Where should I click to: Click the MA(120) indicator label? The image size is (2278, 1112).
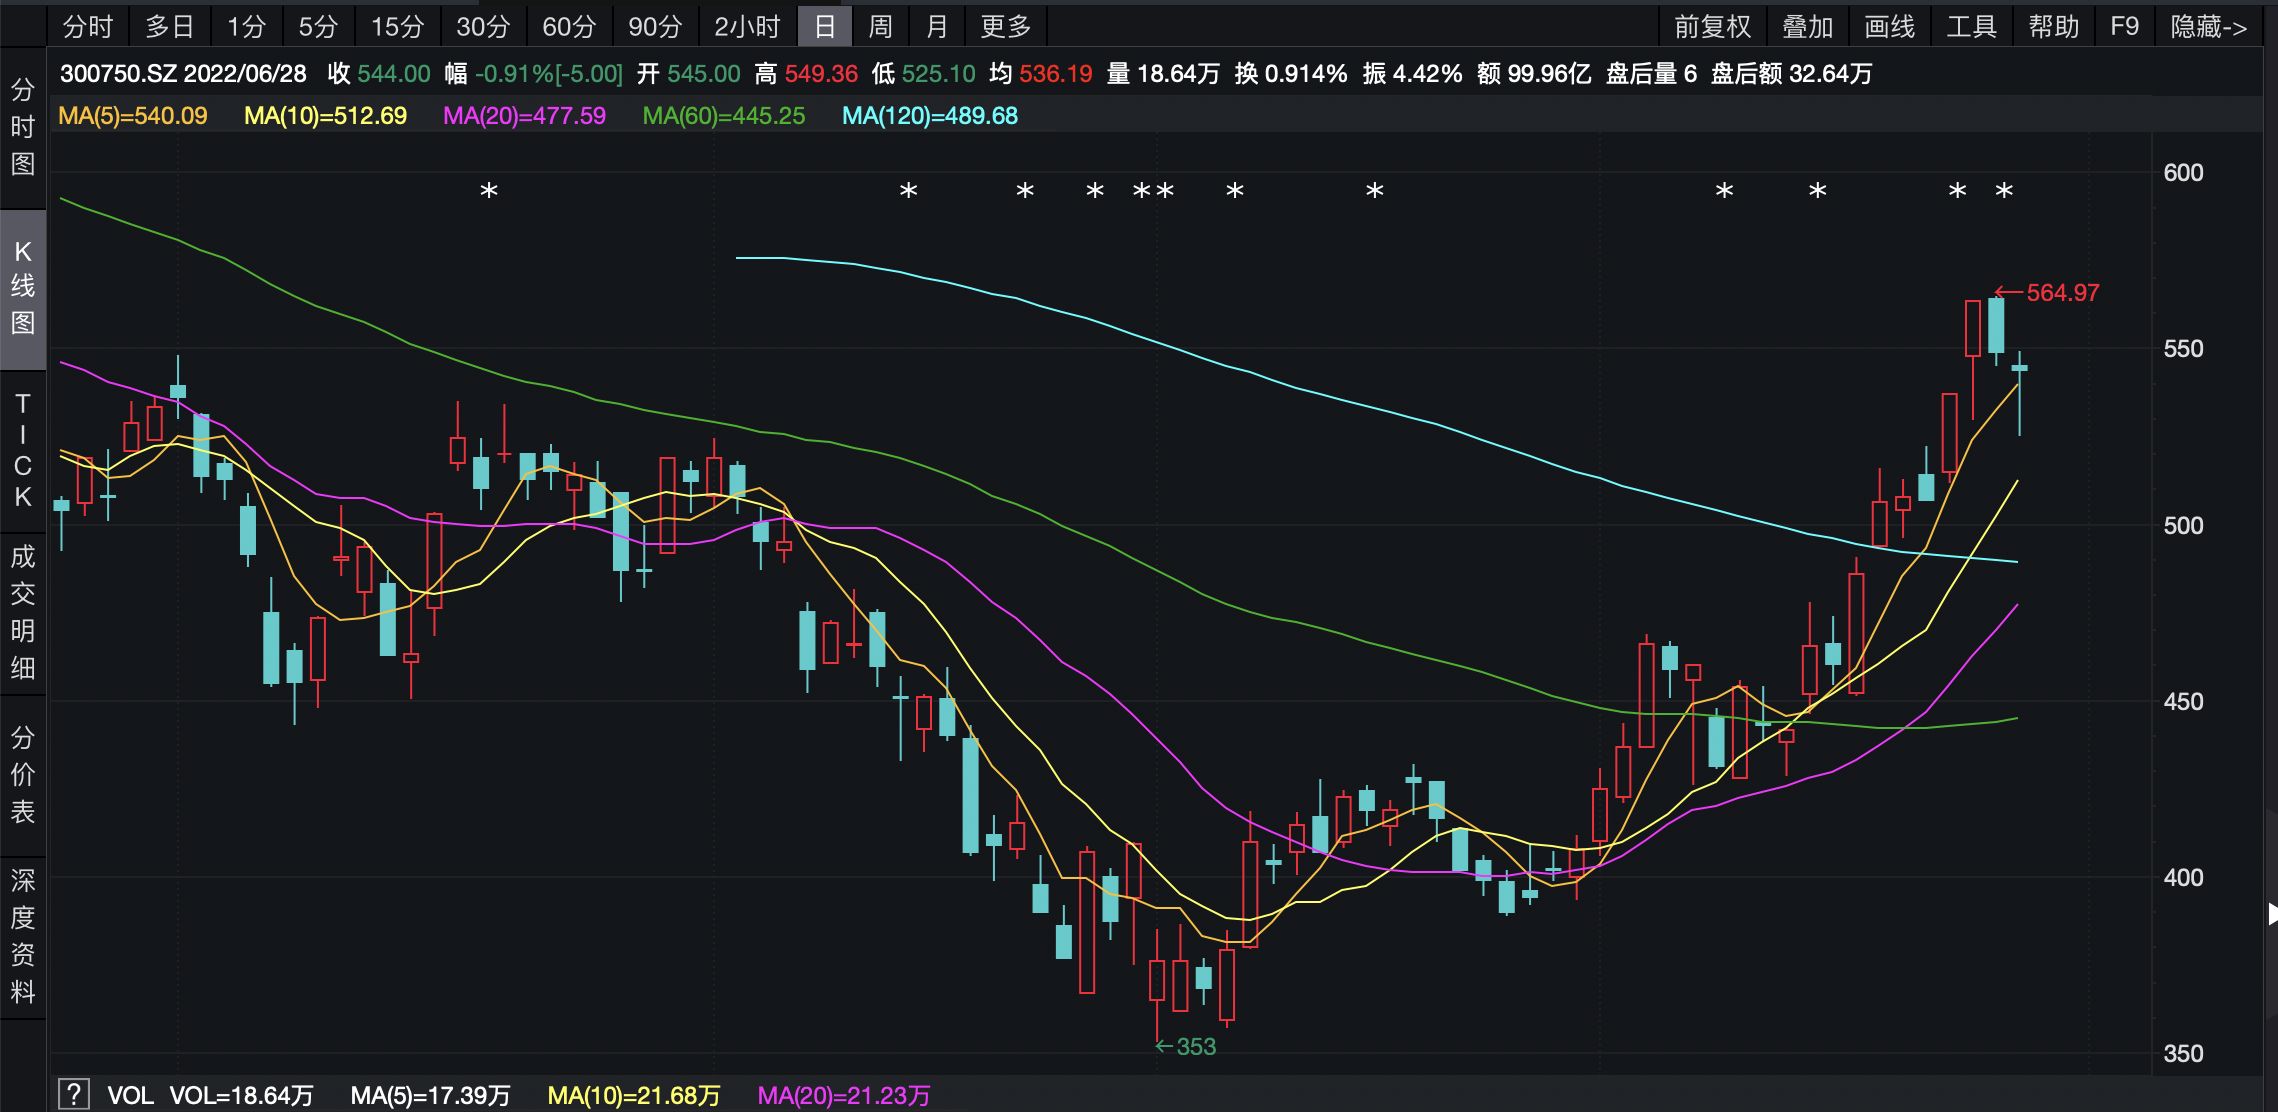pyautogui.click(x=929, y=116)
